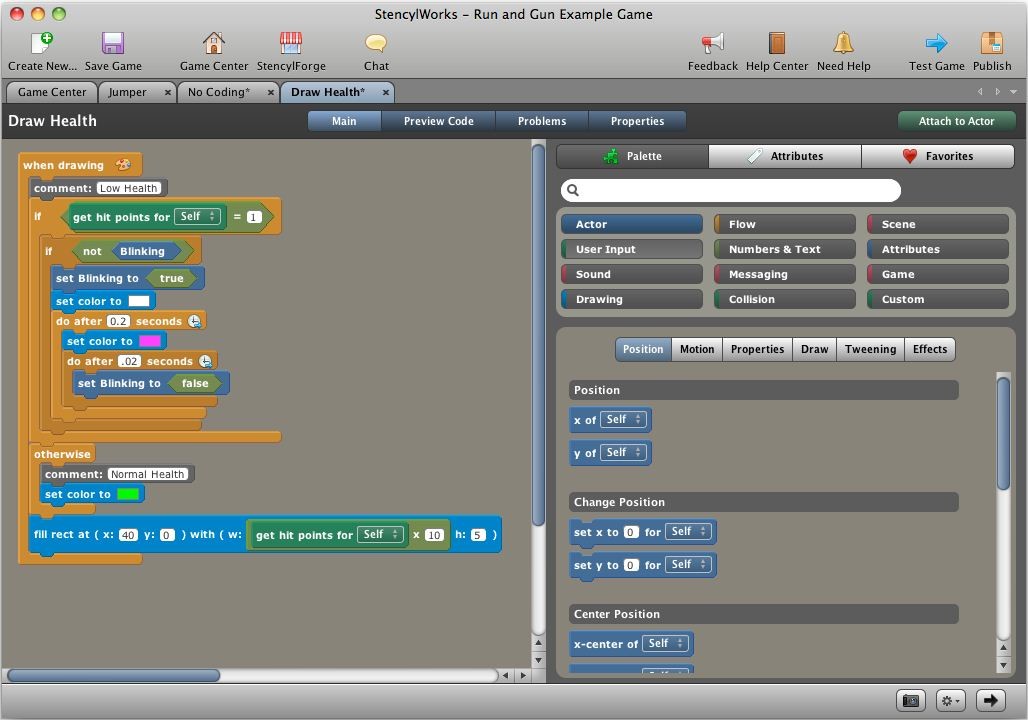Image resolution: width=1028 pixels, height=720 pixels.
Task: Open tab list dropdown triangle in tab bar
Action: (1014, 92)
